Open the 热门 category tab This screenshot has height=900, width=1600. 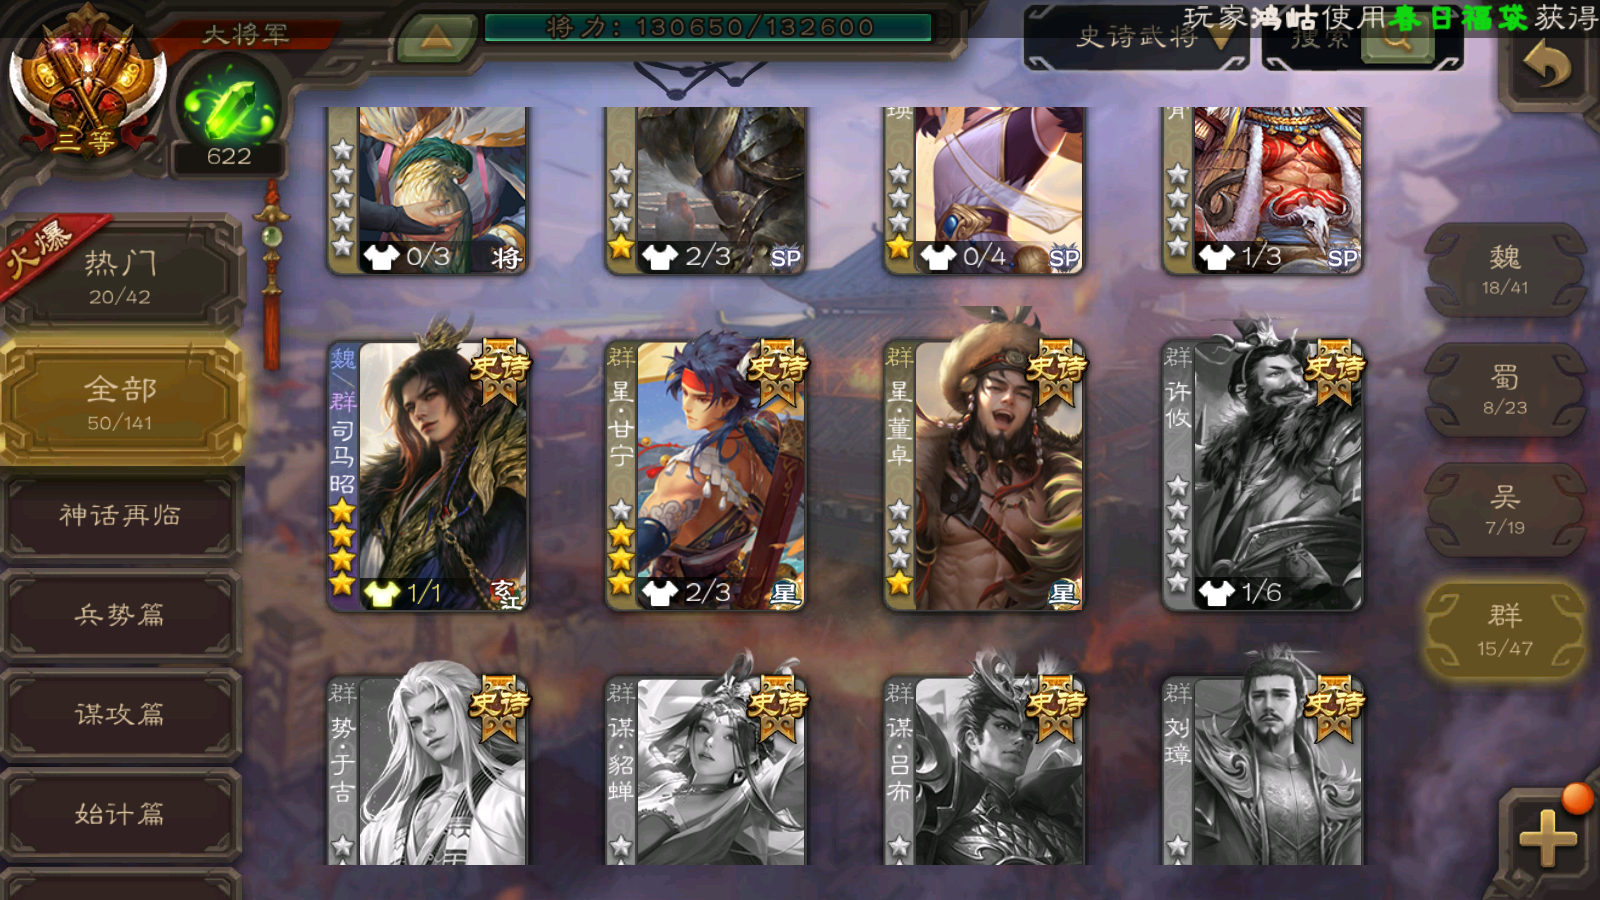pos(121,277)
